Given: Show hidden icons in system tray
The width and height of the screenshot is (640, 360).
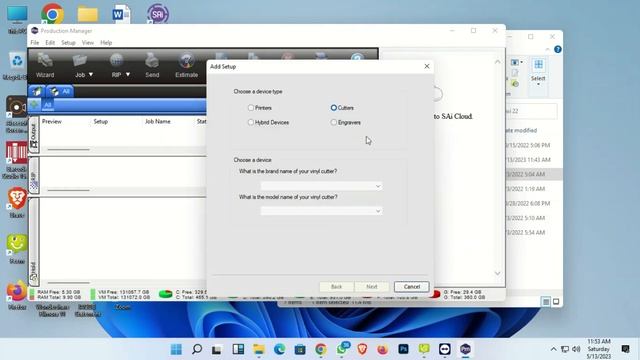Looking at the screenshot, I should point(553,349).
